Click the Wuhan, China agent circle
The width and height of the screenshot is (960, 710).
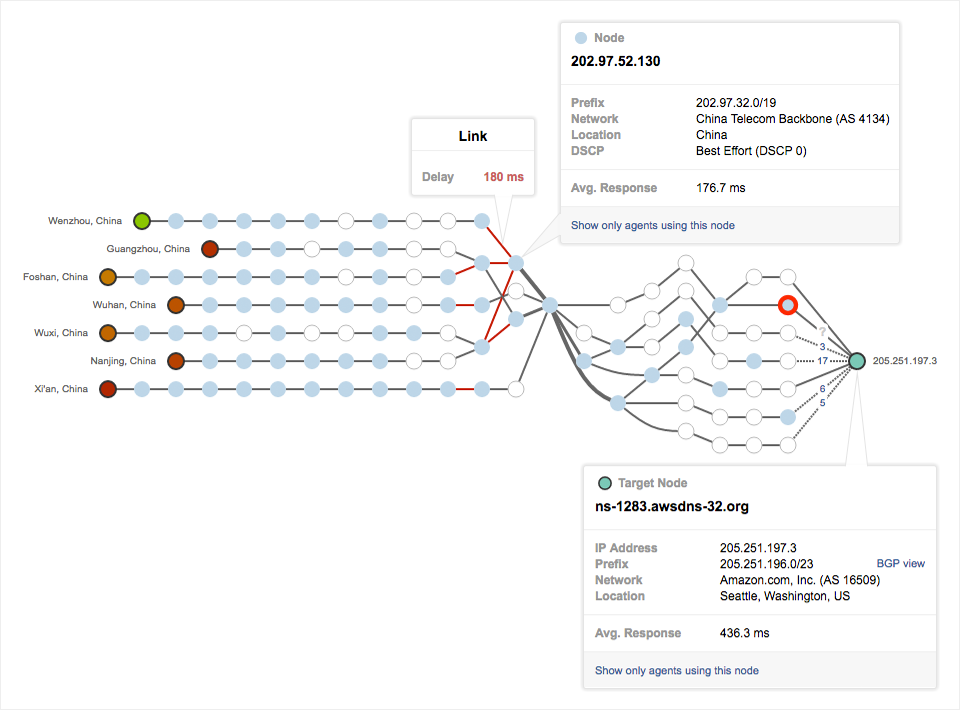click(x=176, y=305)
